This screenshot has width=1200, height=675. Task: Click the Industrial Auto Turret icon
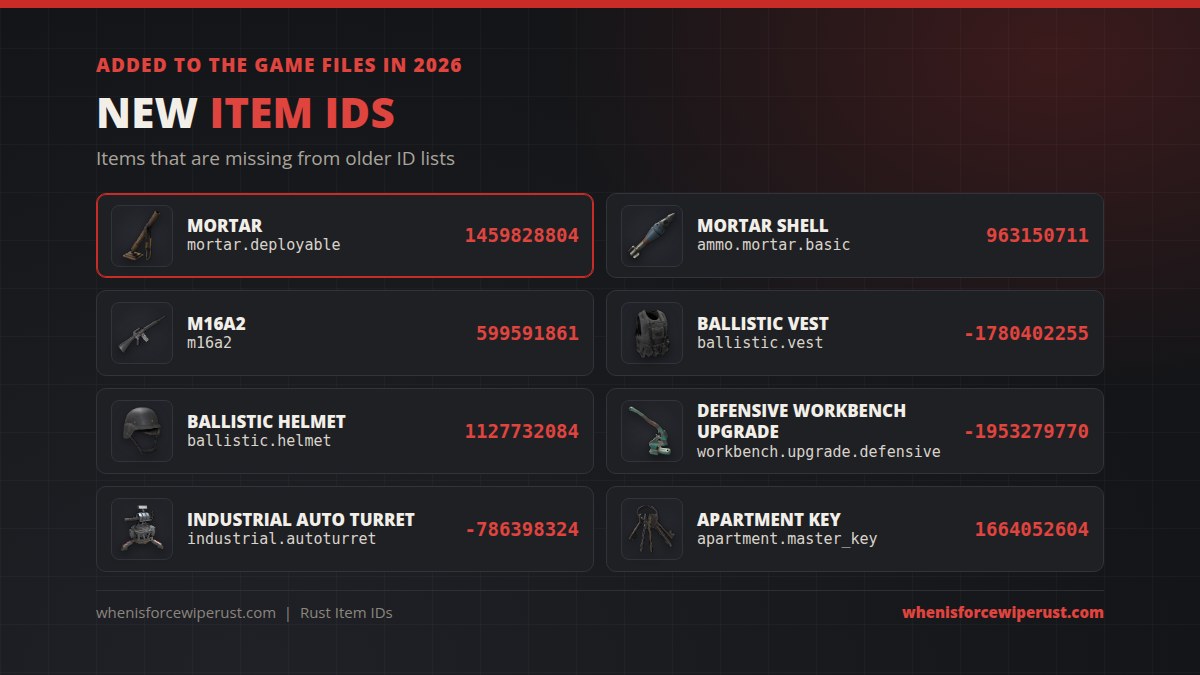coord(142,529)
